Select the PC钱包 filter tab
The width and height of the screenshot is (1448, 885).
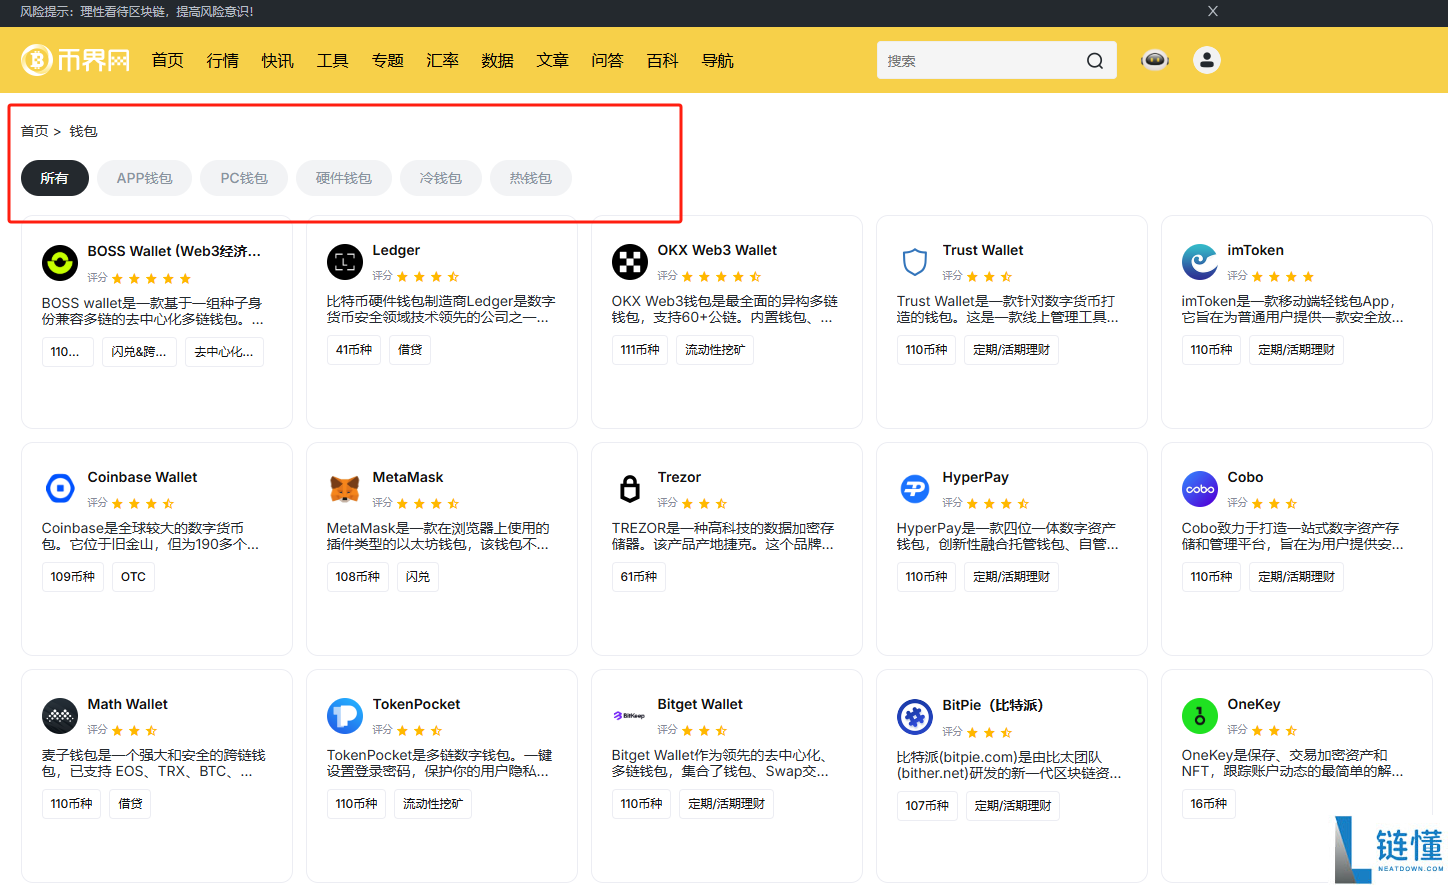click(x=244, y=178)
